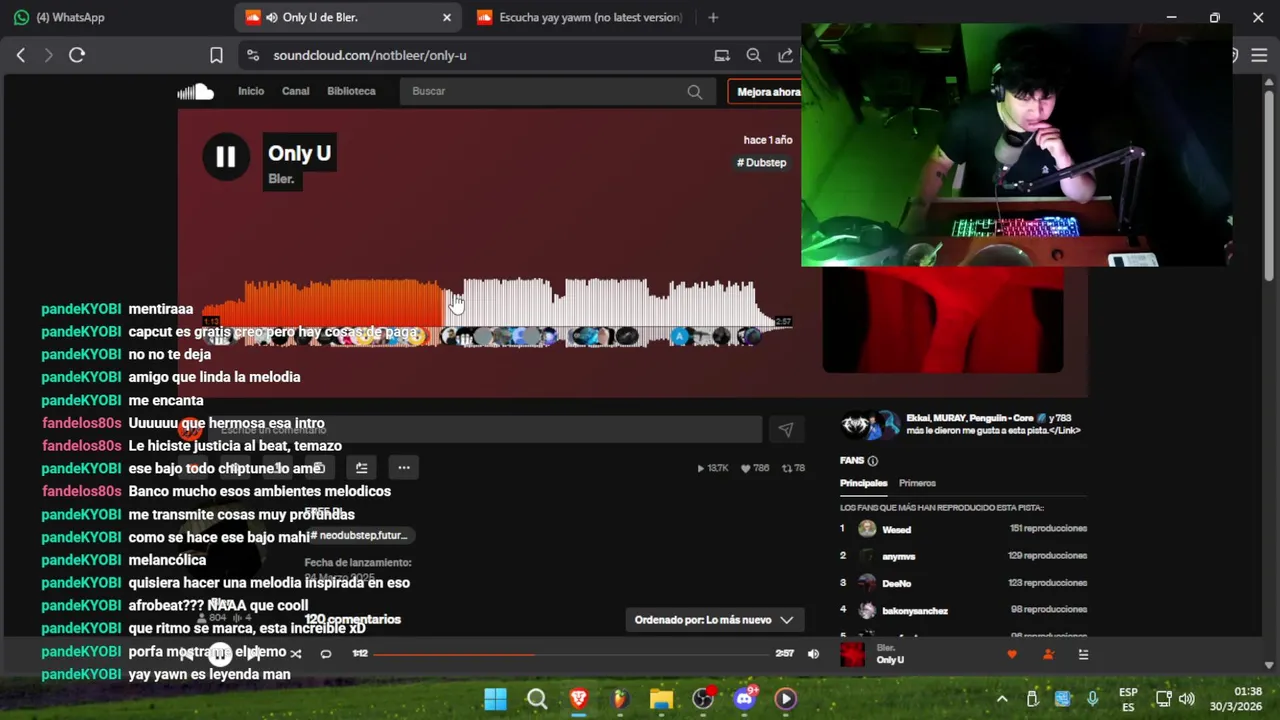Click the 'Escribe un comentario' input field
This screenshot has height=720, width=1280.
pos(483,430)
